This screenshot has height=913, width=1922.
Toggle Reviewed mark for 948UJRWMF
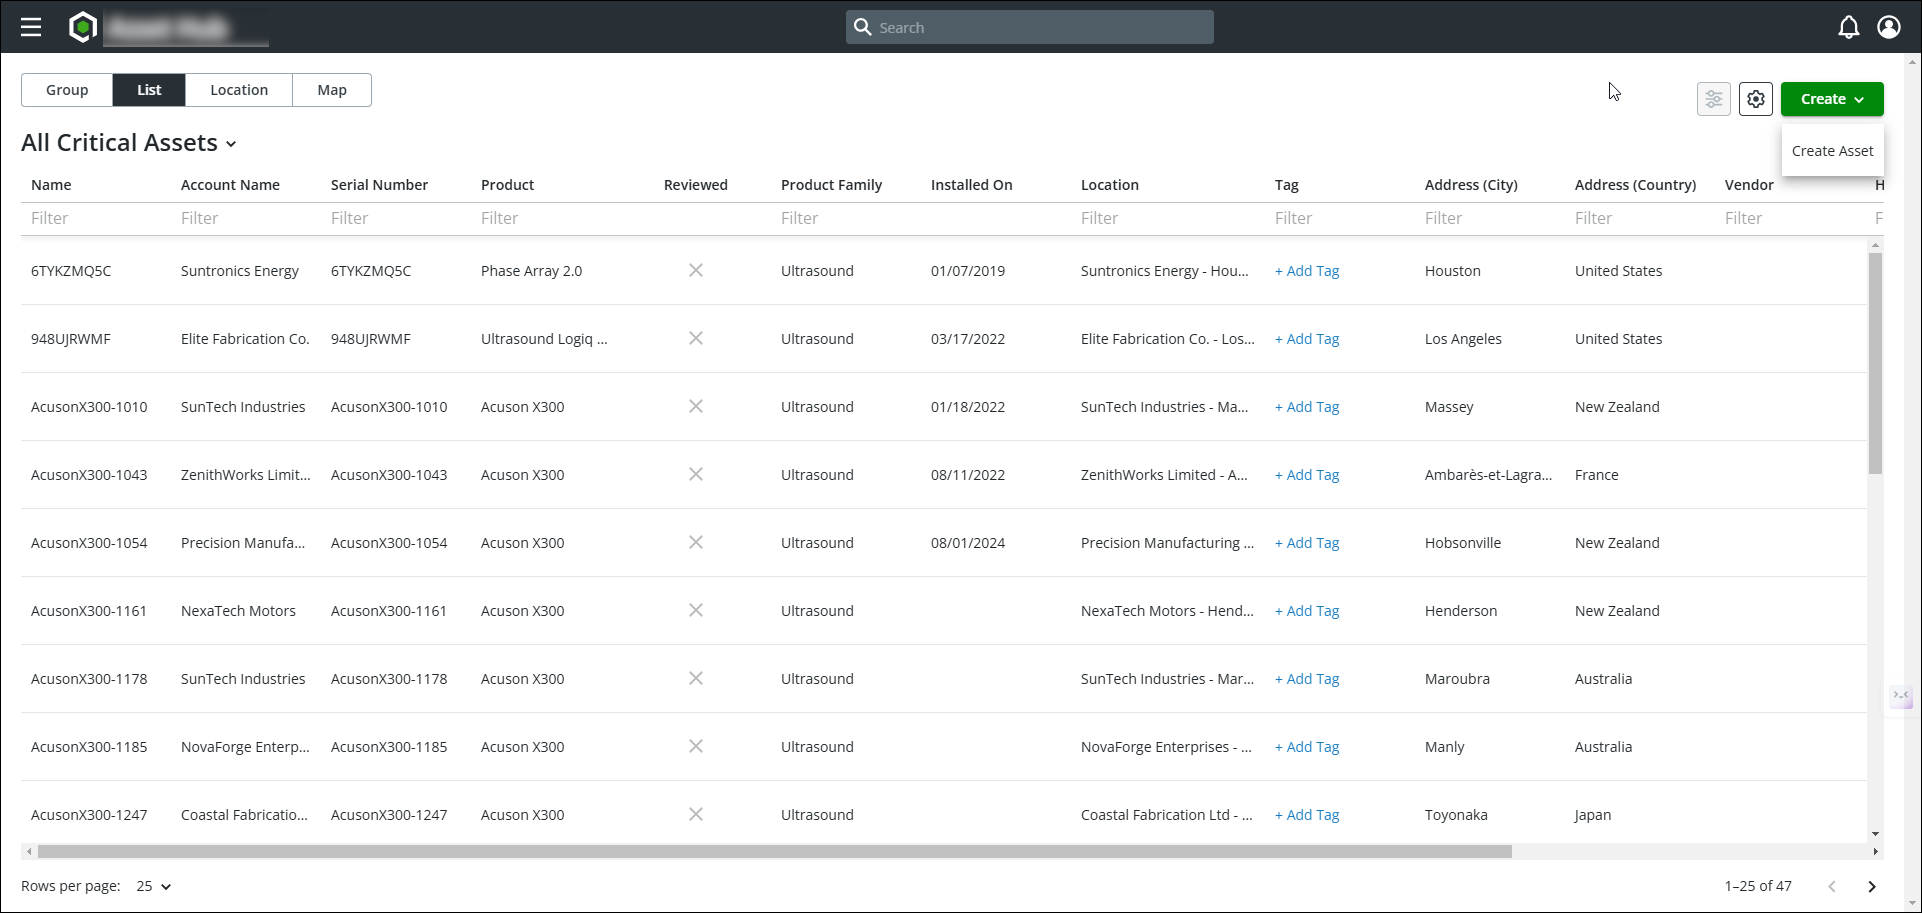click(696, 339)
